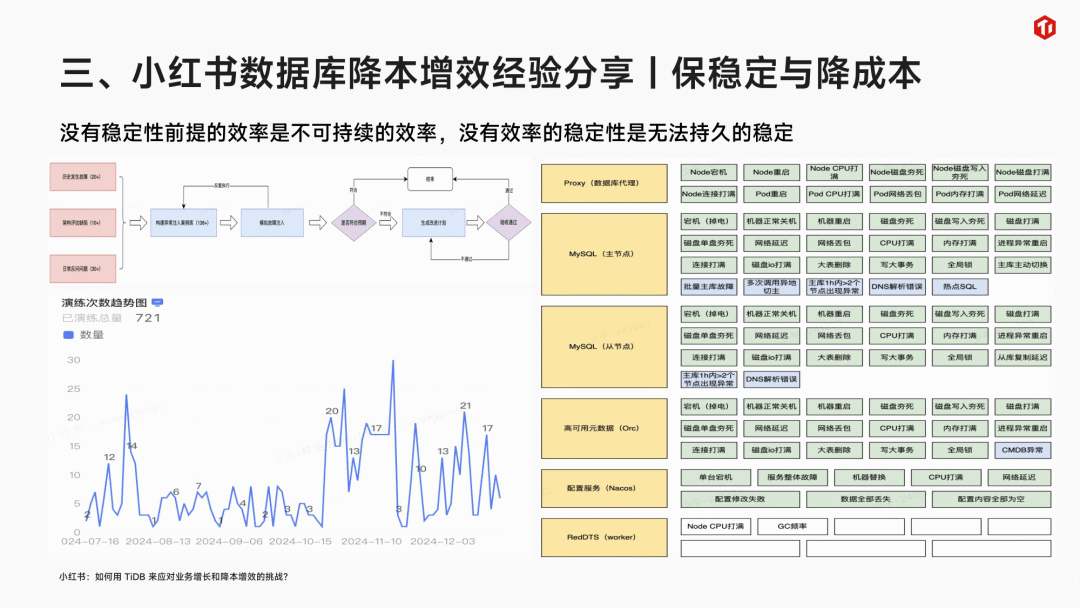Click Node CPU打满 in the Proxy row

pos(834,172)
